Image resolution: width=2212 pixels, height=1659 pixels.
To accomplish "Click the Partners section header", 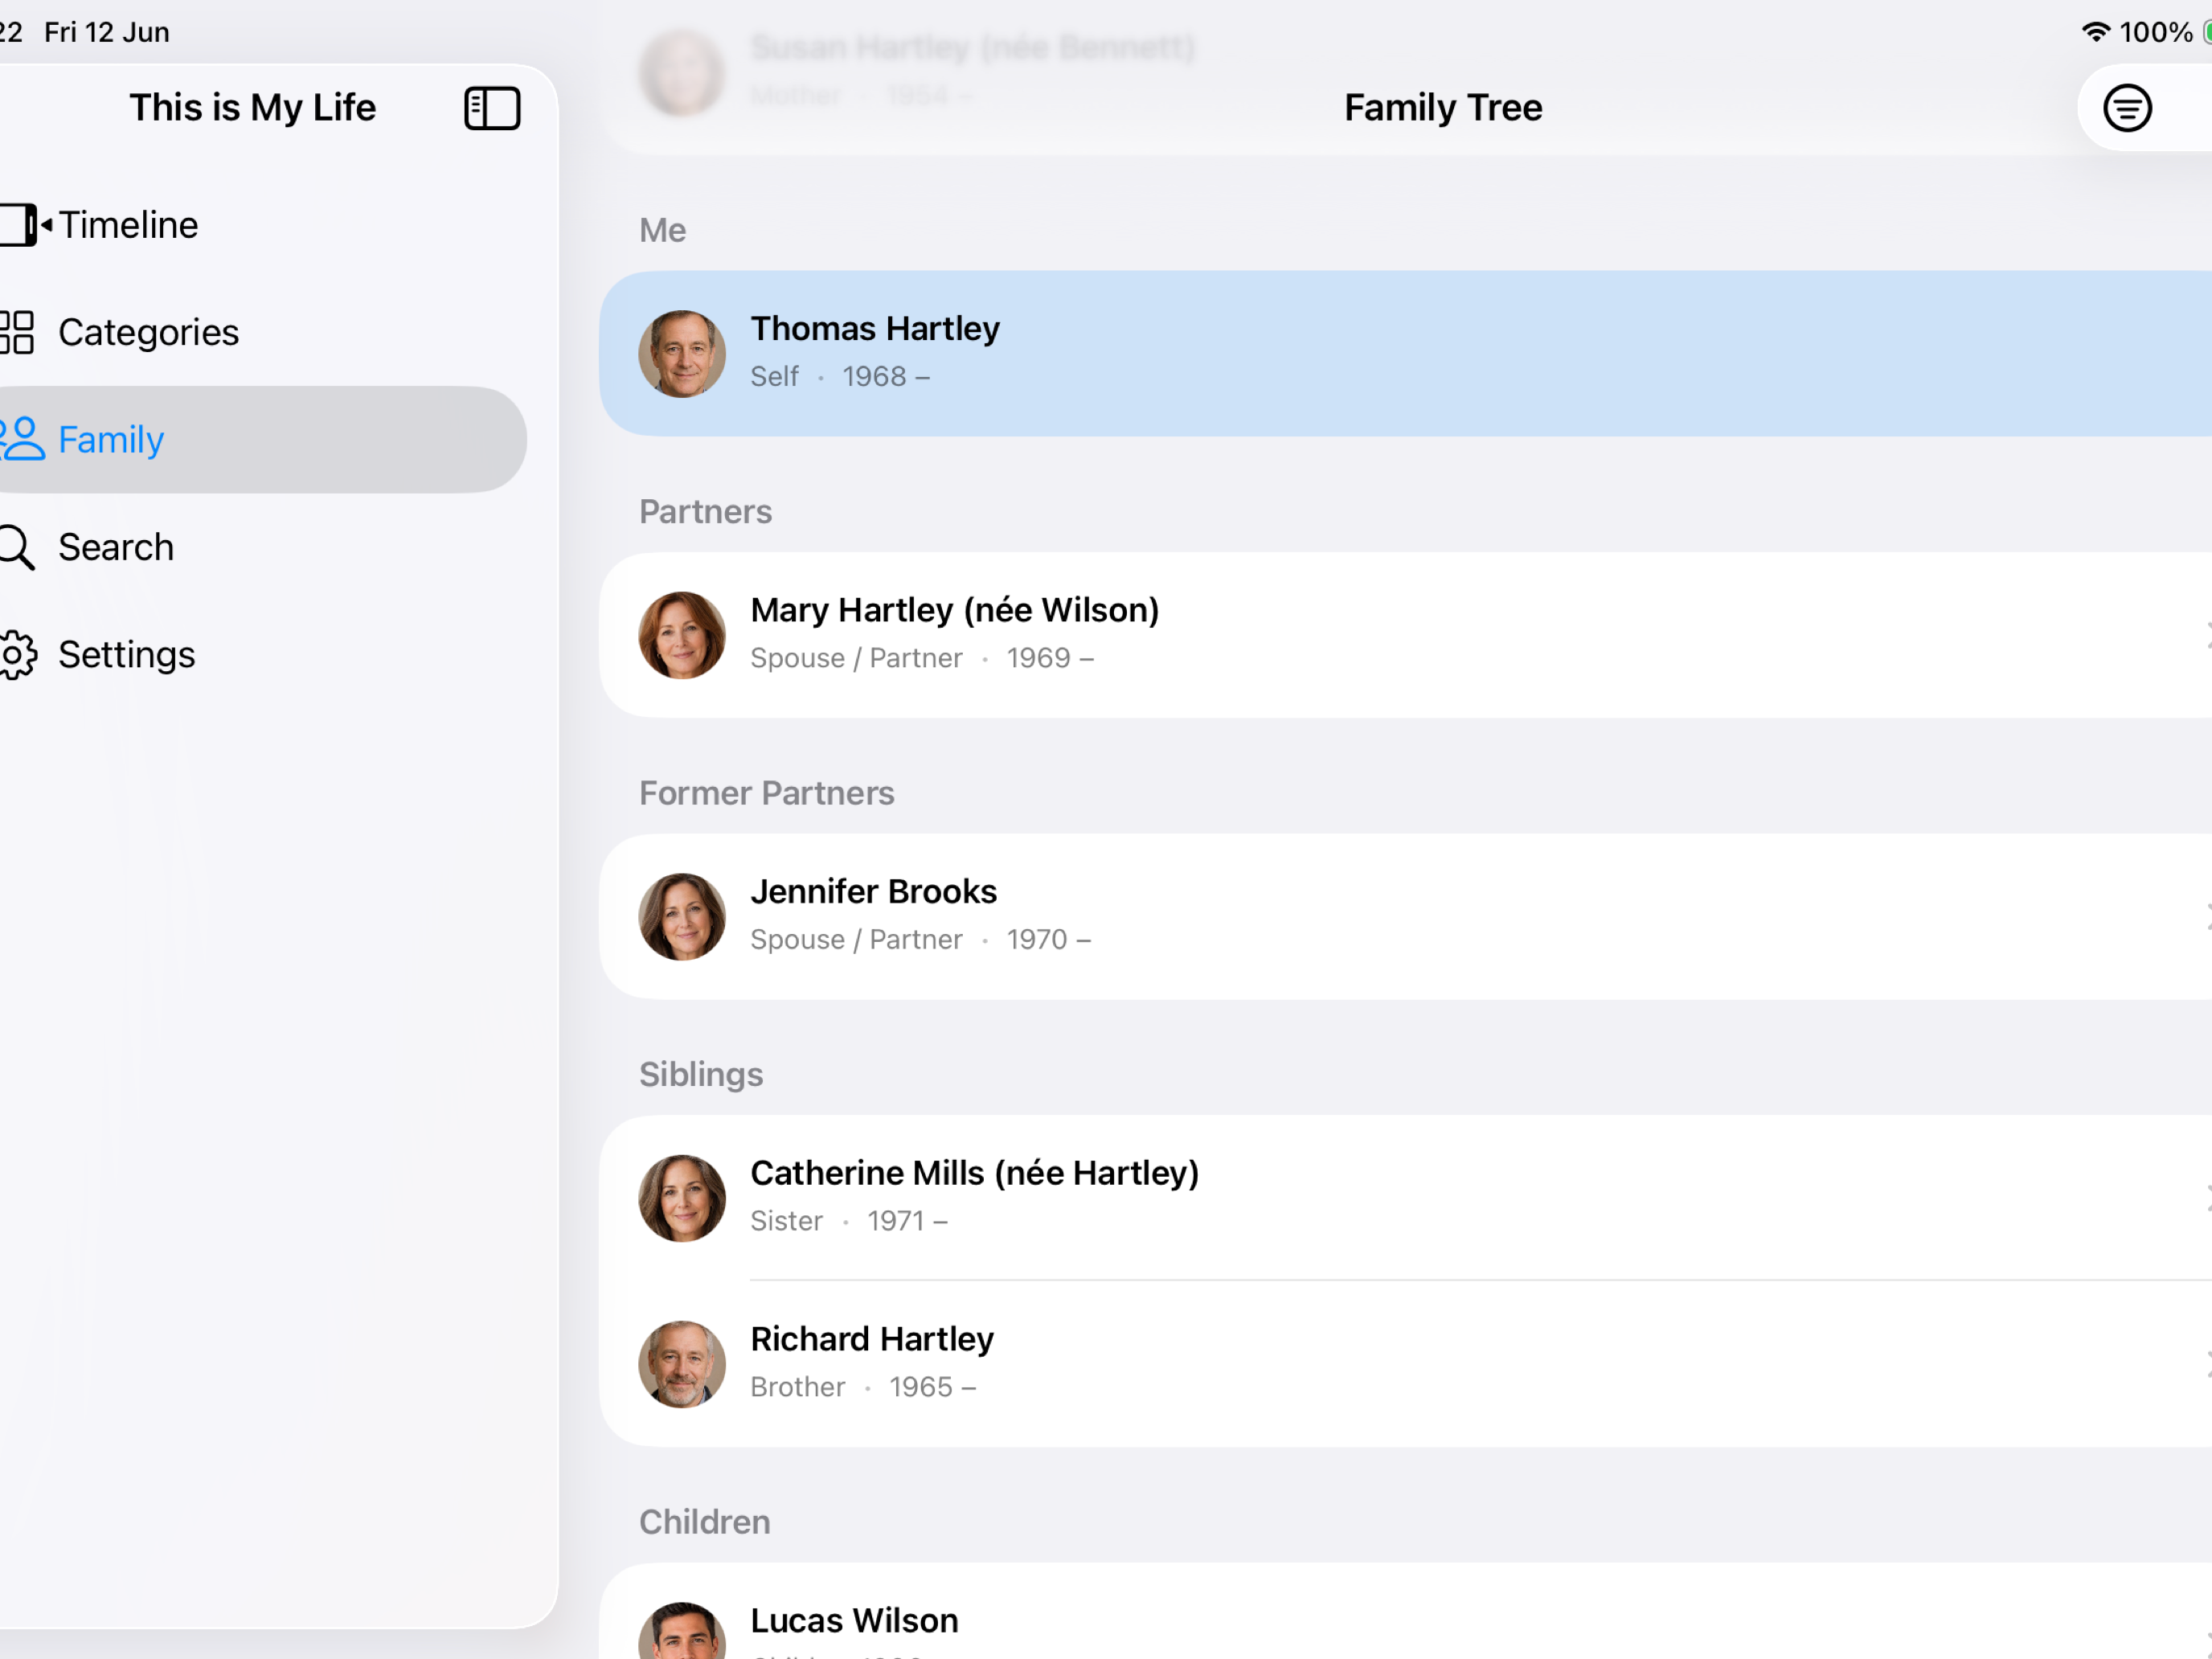I will tap(706, 512).
